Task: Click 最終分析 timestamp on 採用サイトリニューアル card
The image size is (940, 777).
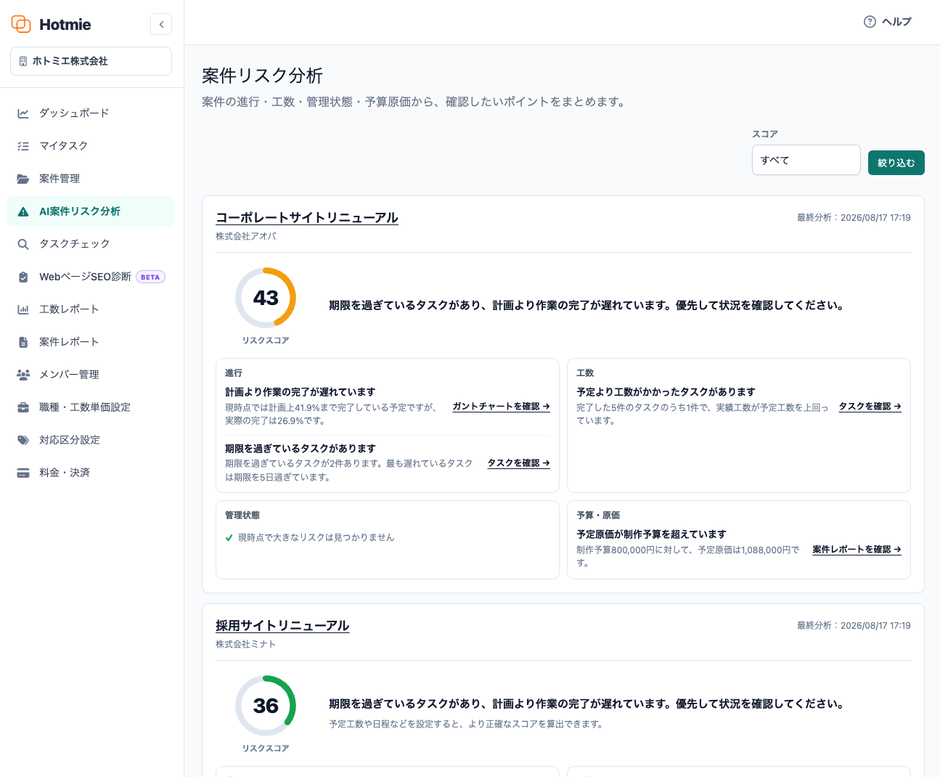Action: (x=854, y=625)
